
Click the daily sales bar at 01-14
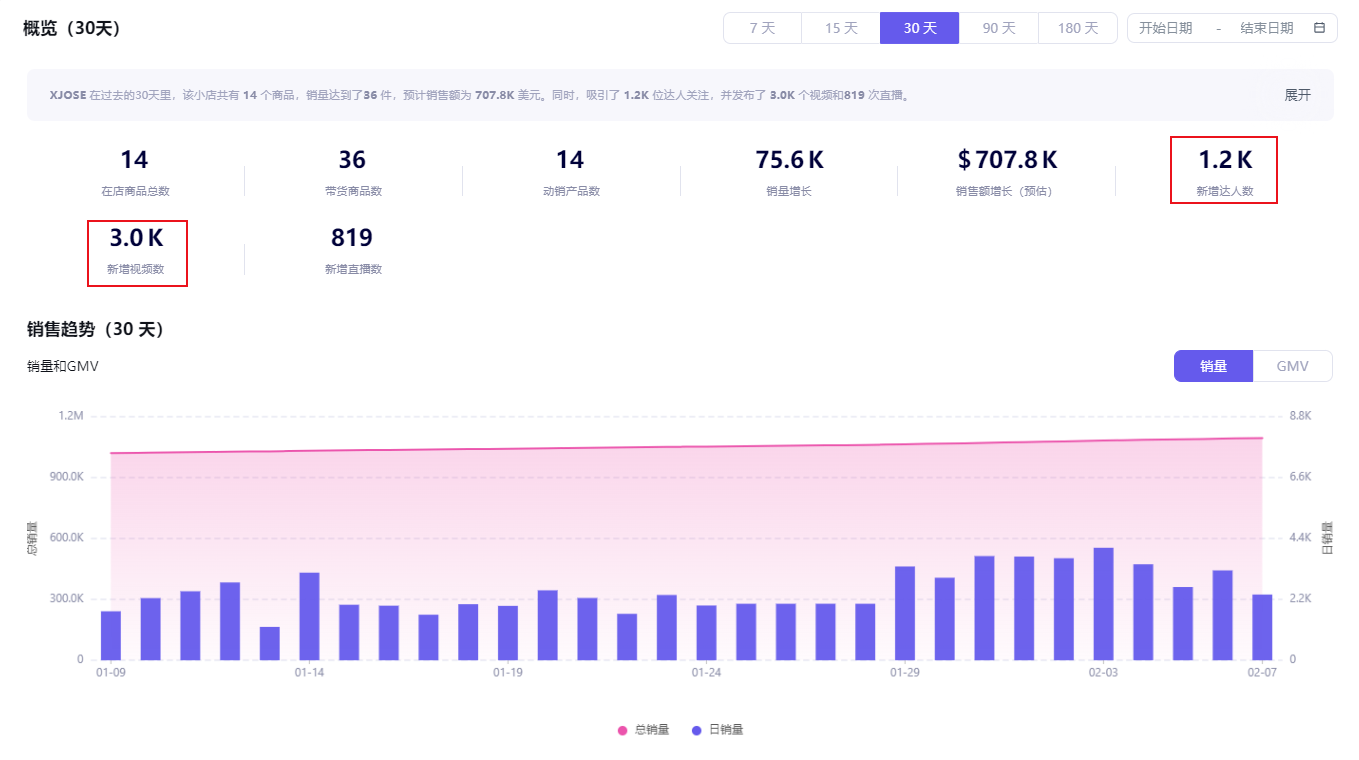coord(309,616)
